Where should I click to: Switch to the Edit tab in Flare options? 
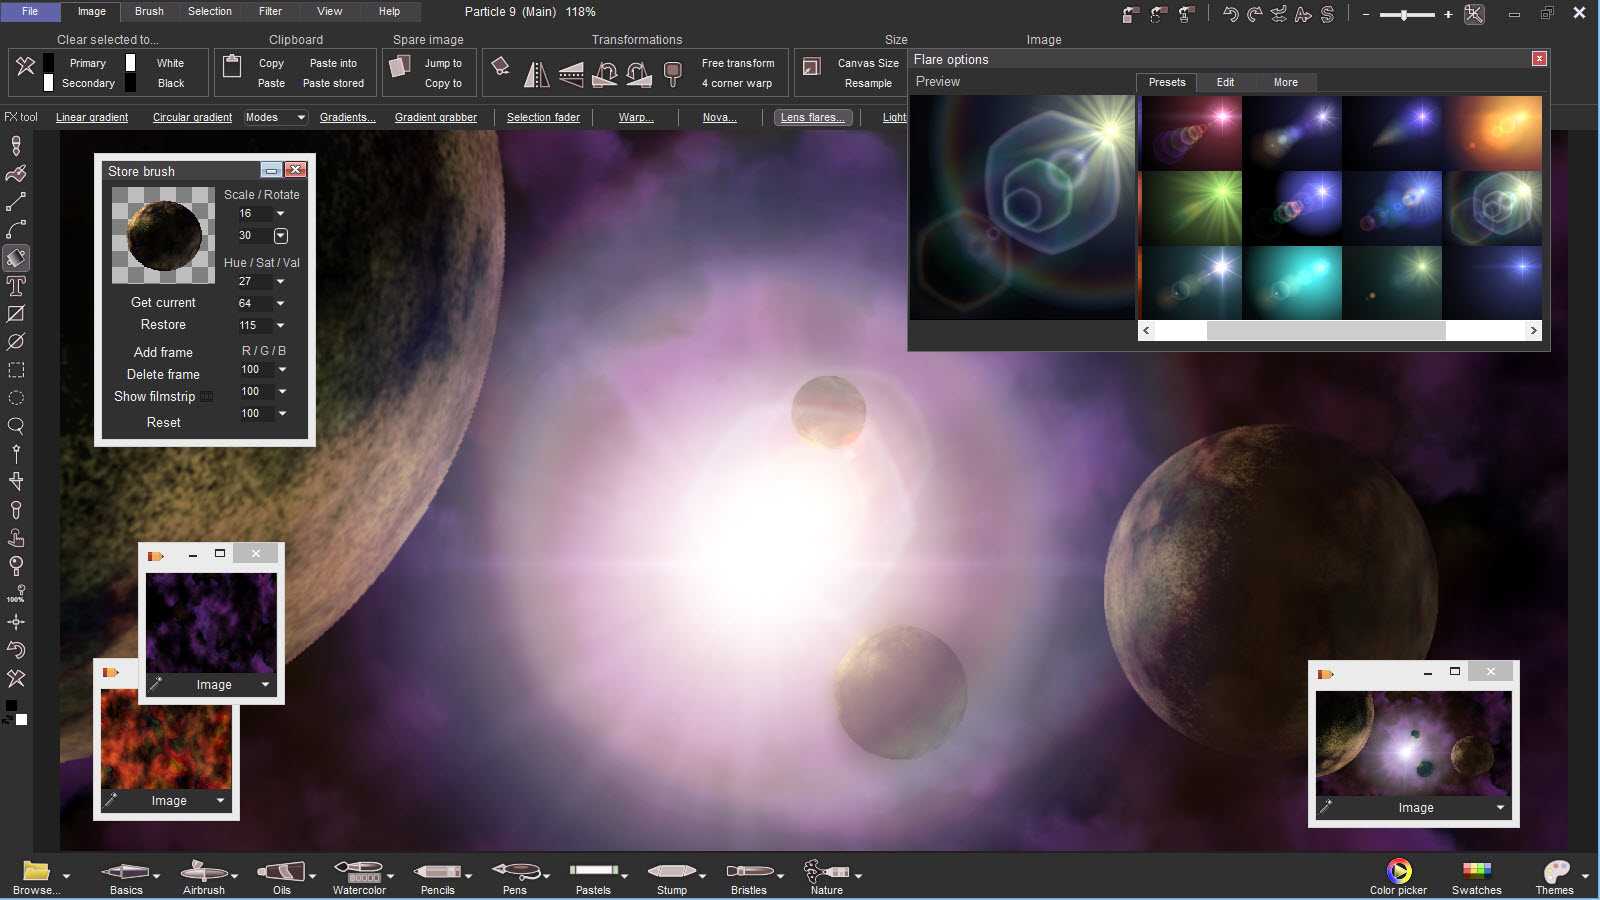(1225, 83)
